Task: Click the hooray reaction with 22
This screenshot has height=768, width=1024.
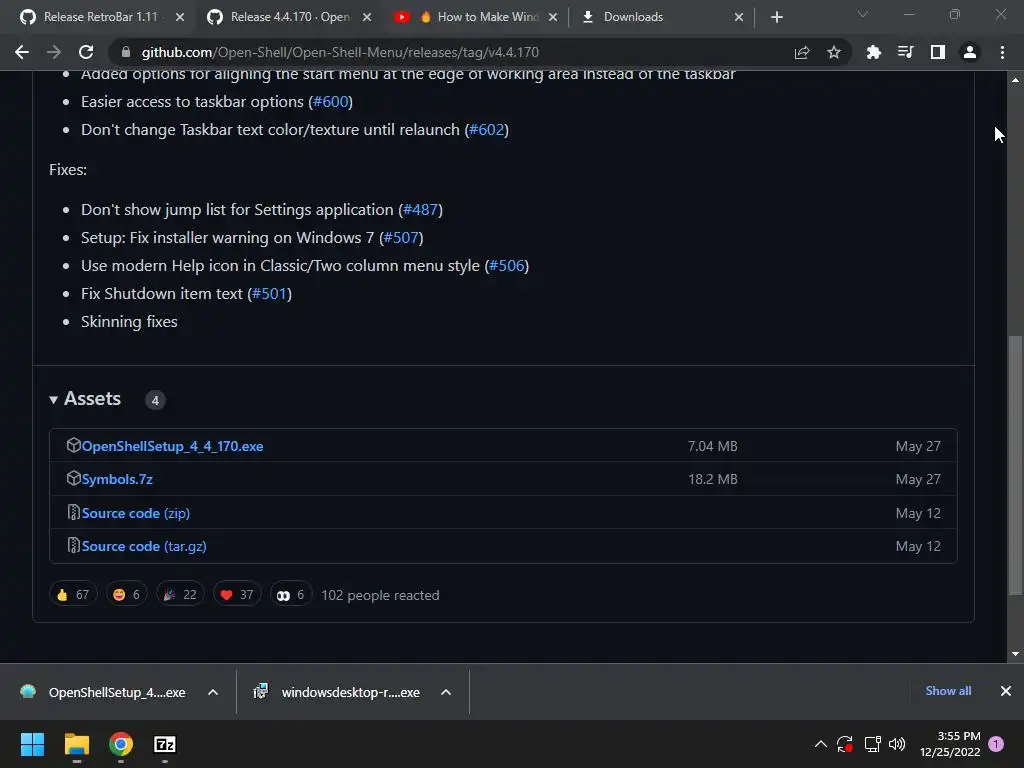Action: tap(180, 594)
